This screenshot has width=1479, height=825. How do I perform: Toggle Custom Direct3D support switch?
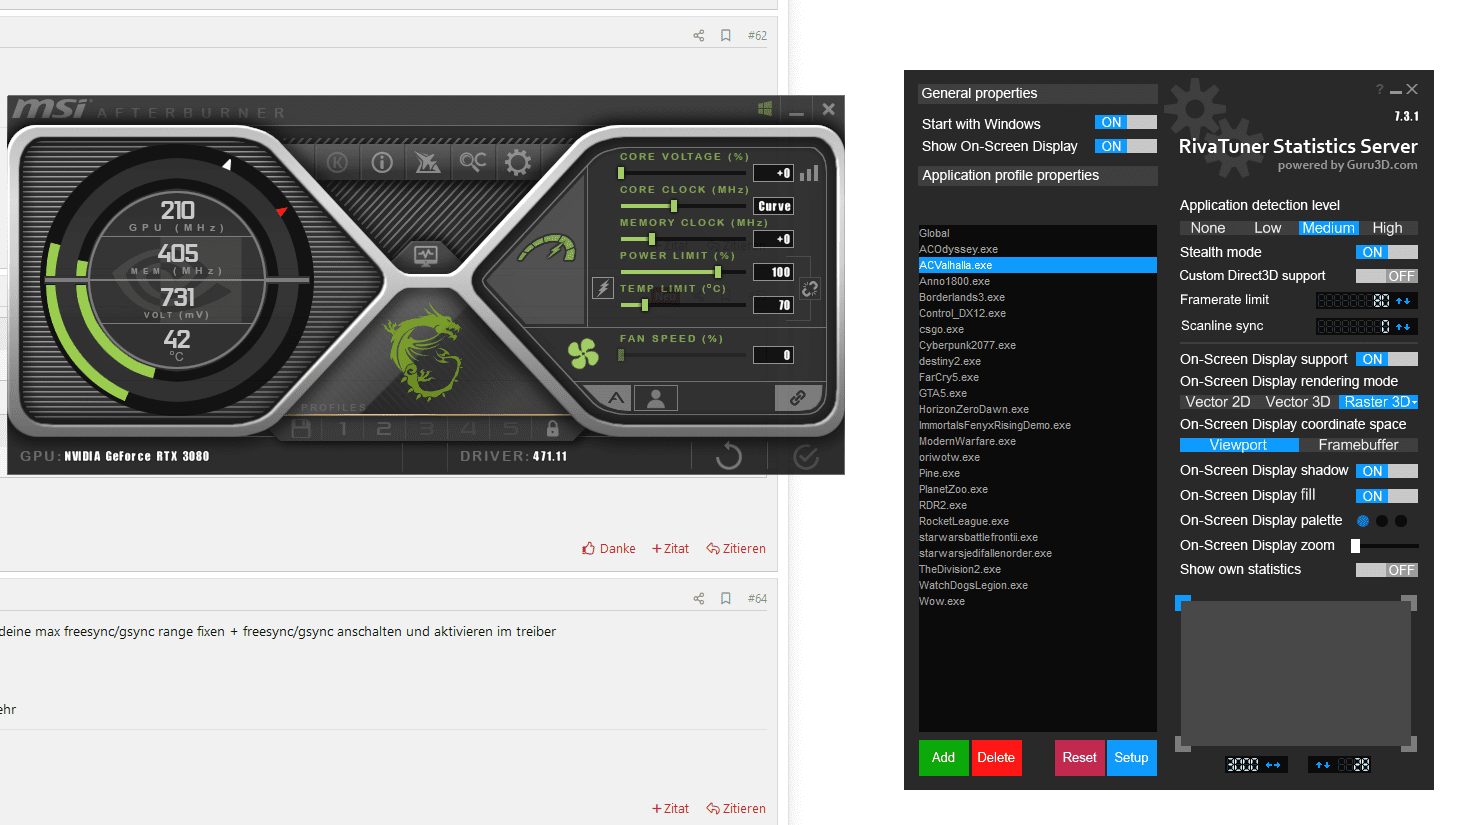pyautogui.click(x=1387, y=276)
